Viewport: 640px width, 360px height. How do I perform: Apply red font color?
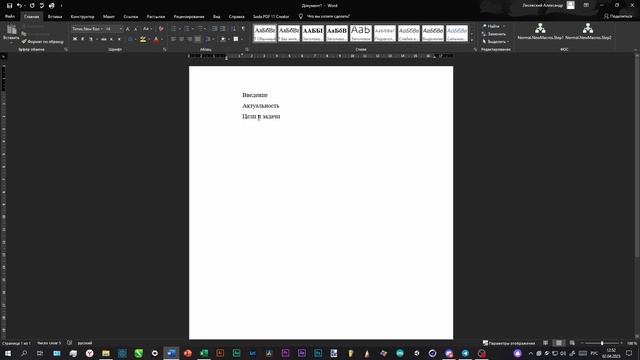156,39
